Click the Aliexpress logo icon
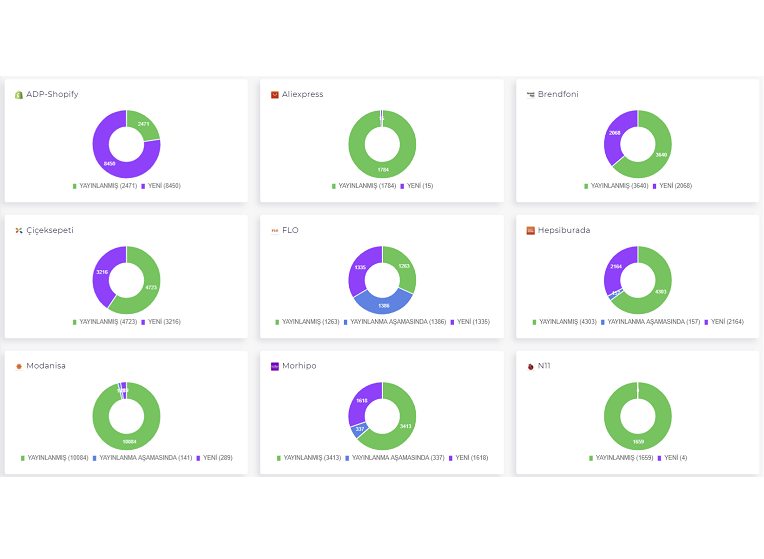The width and height of the screenshot is (764, 559). tap(274, 95)
